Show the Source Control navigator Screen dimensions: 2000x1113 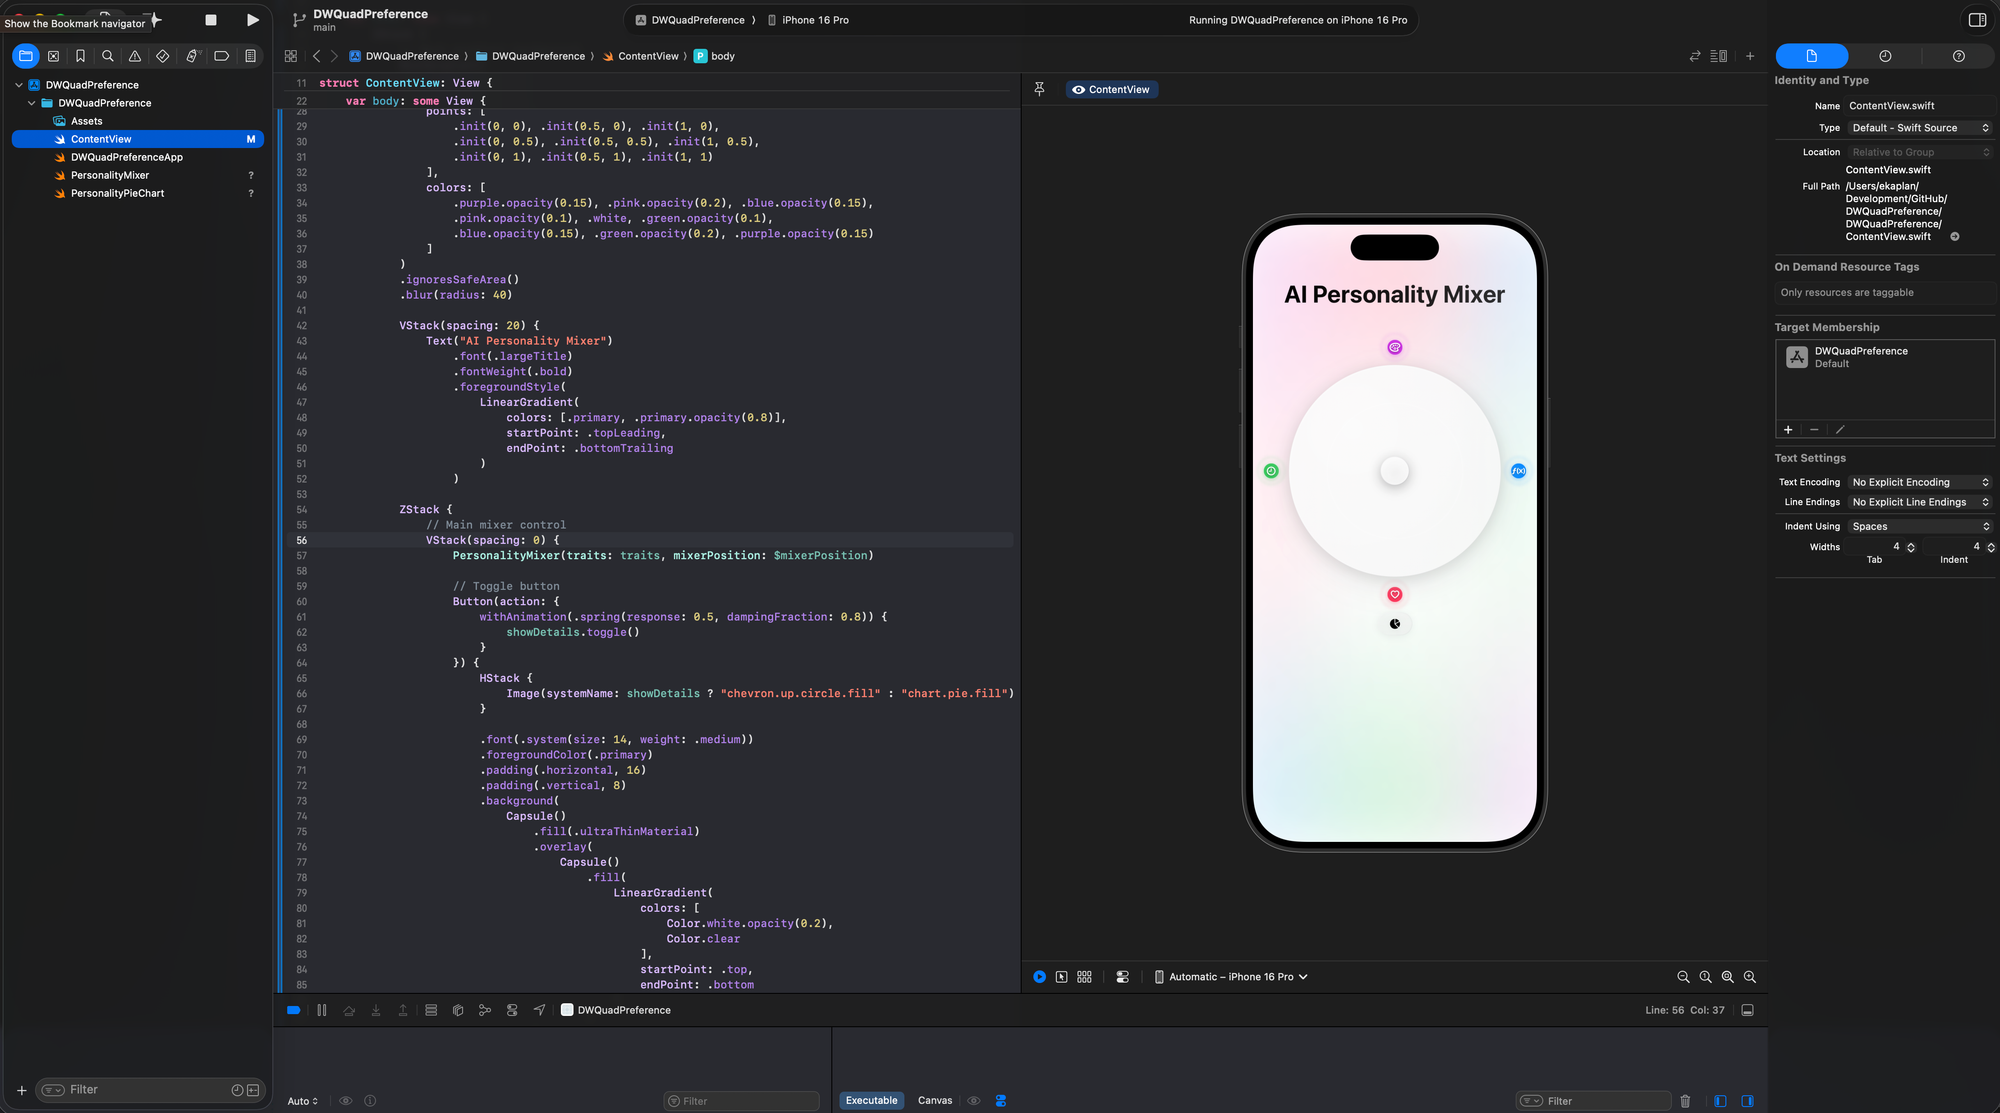tap(54, 56)
